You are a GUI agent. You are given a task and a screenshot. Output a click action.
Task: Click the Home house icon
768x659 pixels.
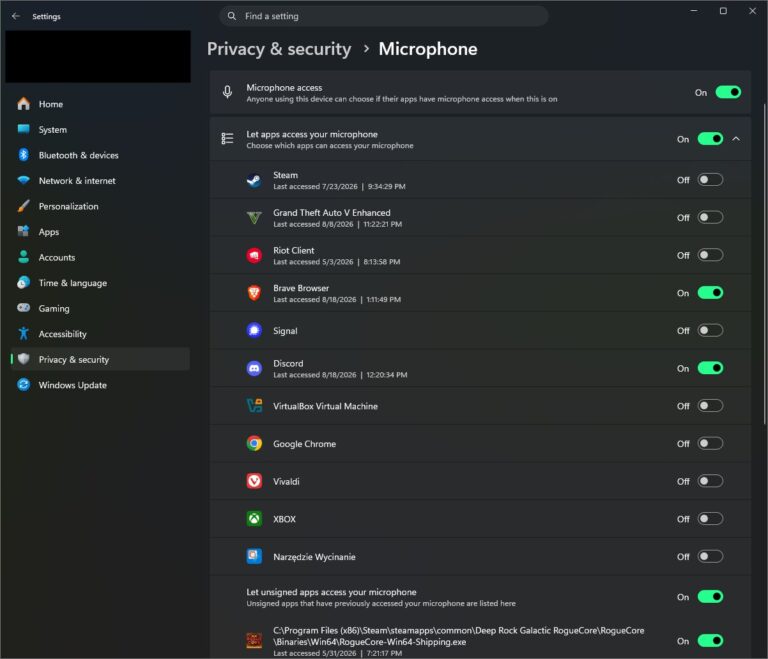(24, 104)
